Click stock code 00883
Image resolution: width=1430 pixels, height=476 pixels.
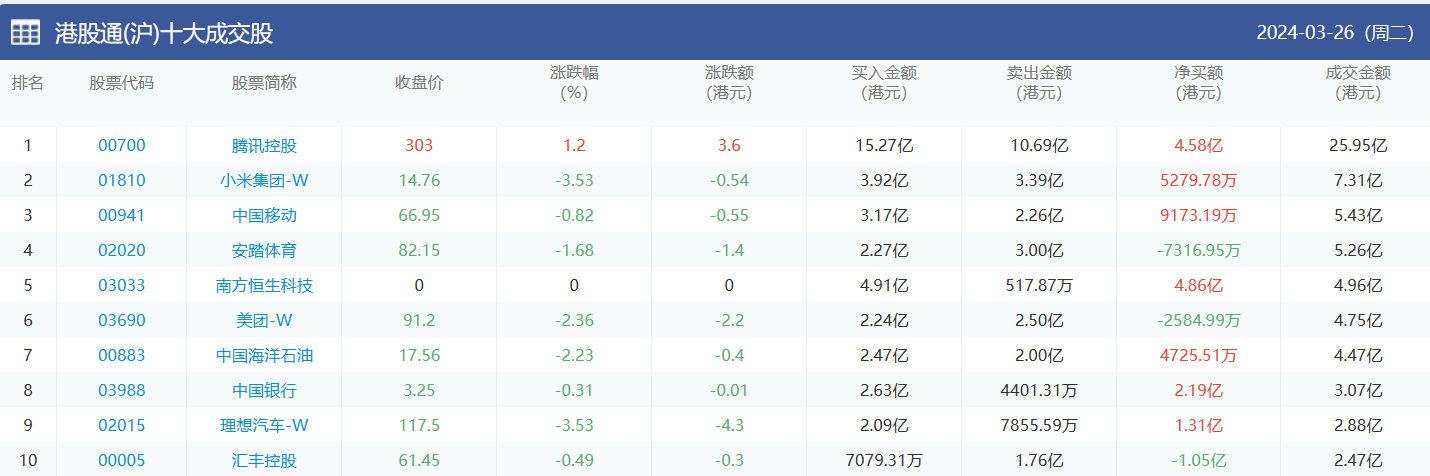coord(122,355)
